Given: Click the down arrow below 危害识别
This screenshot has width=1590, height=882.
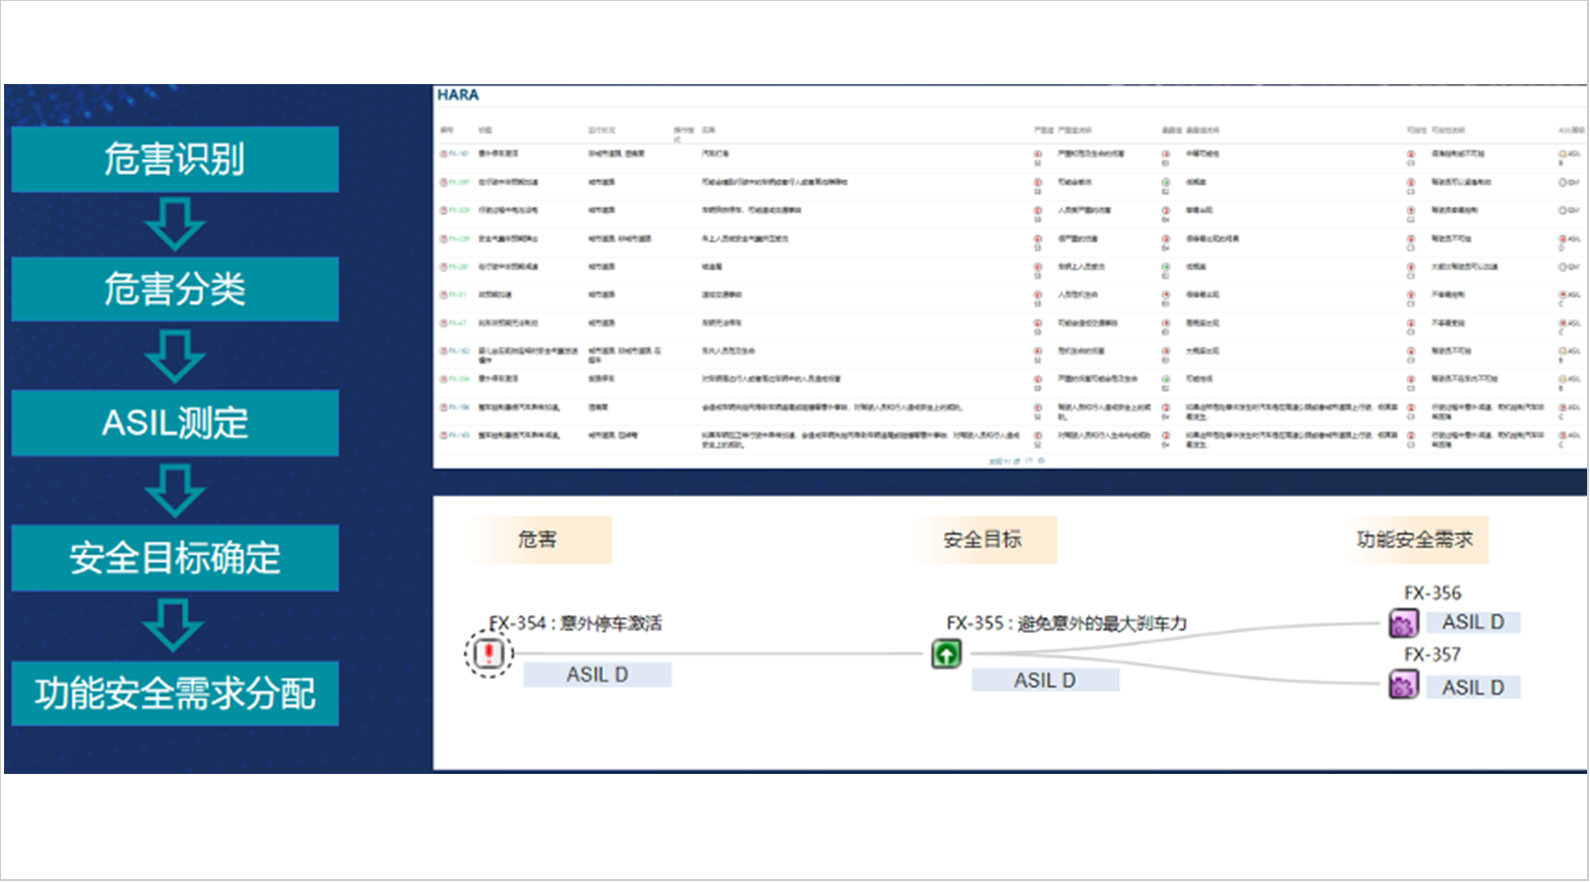Looking at the screenshot, I should (x=175, y=224).
